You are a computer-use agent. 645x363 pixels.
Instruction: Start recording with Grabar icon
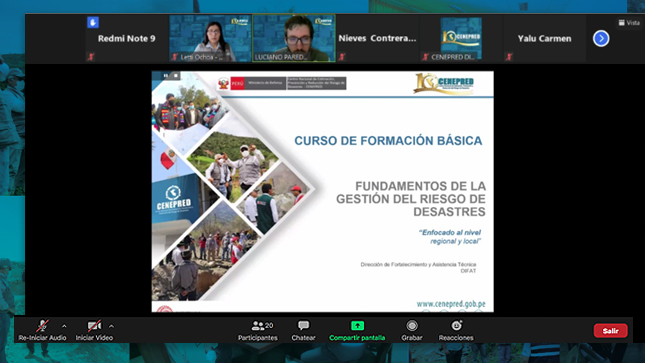412,326
